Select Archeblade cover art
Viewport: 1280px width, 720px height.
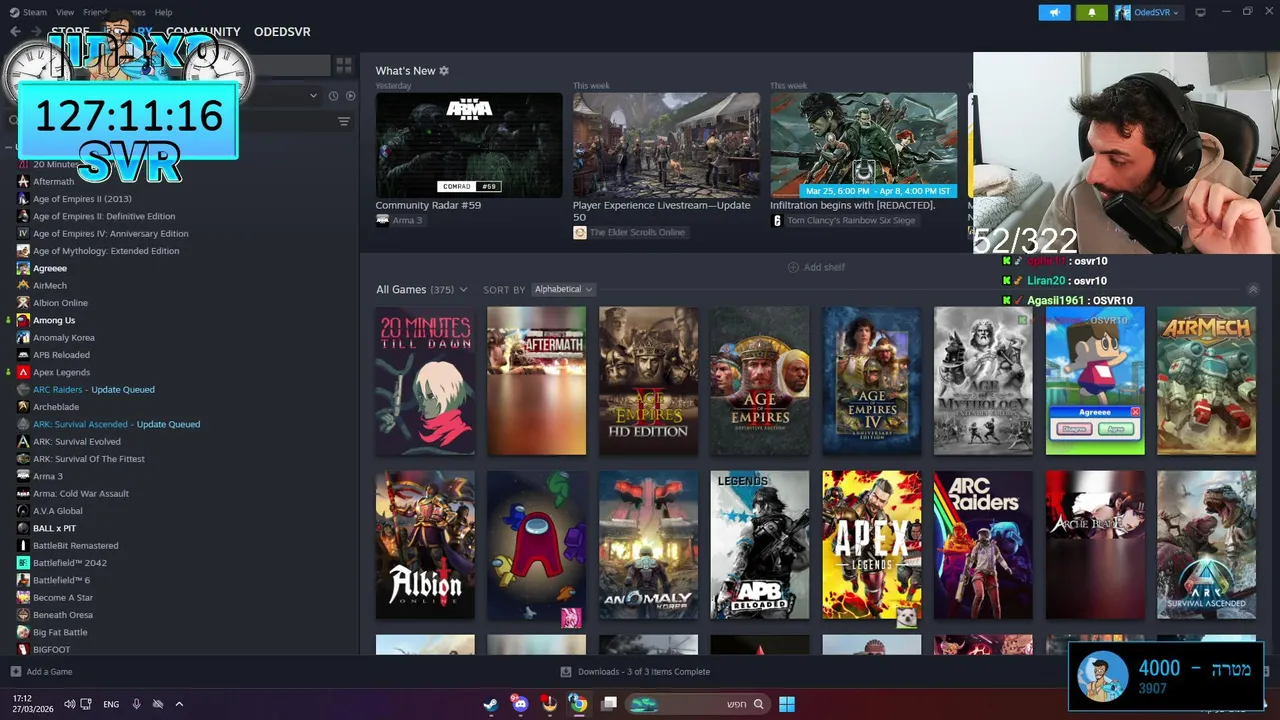click(x=1095, y=545)
